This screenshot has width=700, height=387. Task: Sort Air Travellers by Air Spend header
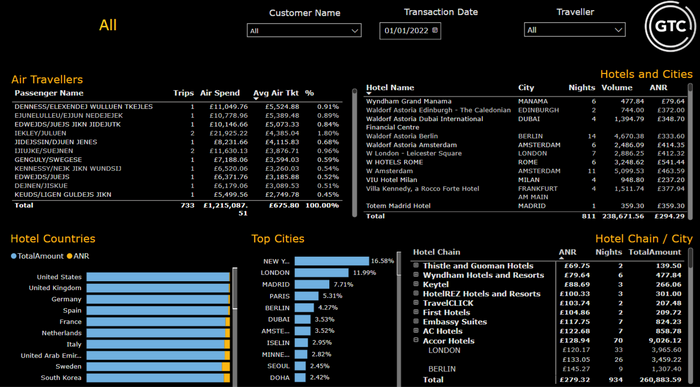(220, 93)
